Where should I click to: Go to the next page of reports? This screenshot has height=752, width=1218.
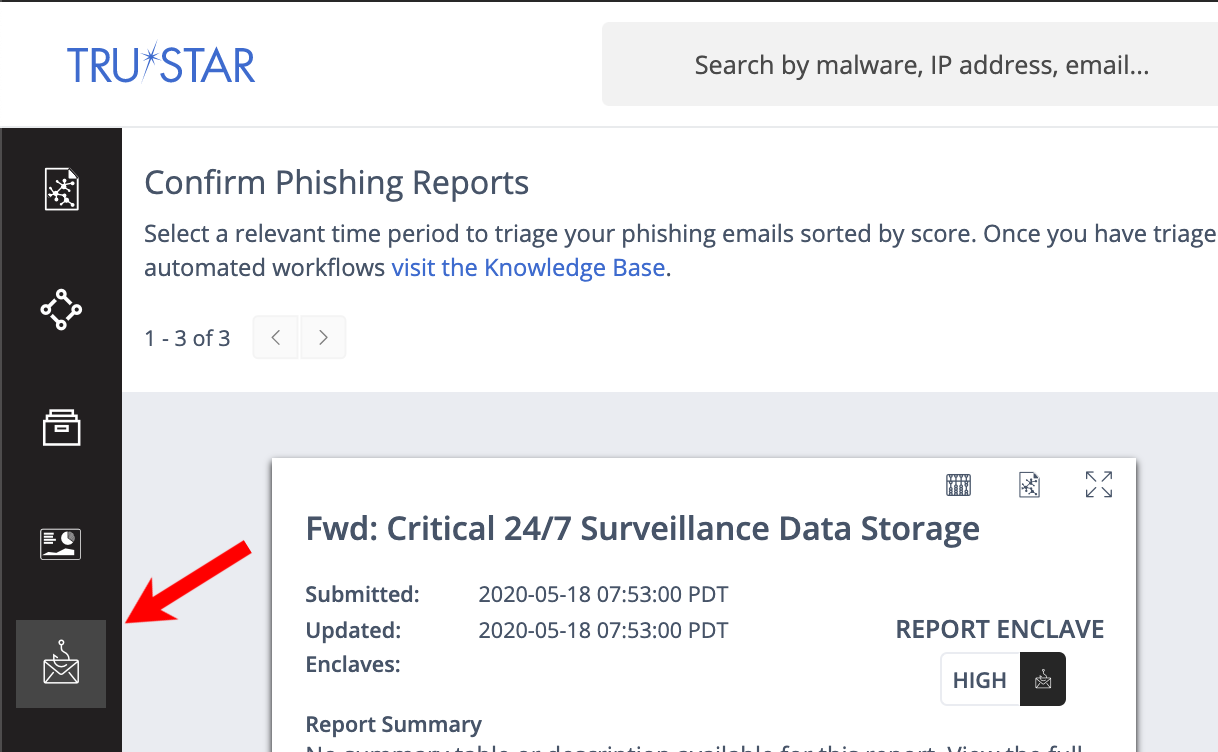323,338
